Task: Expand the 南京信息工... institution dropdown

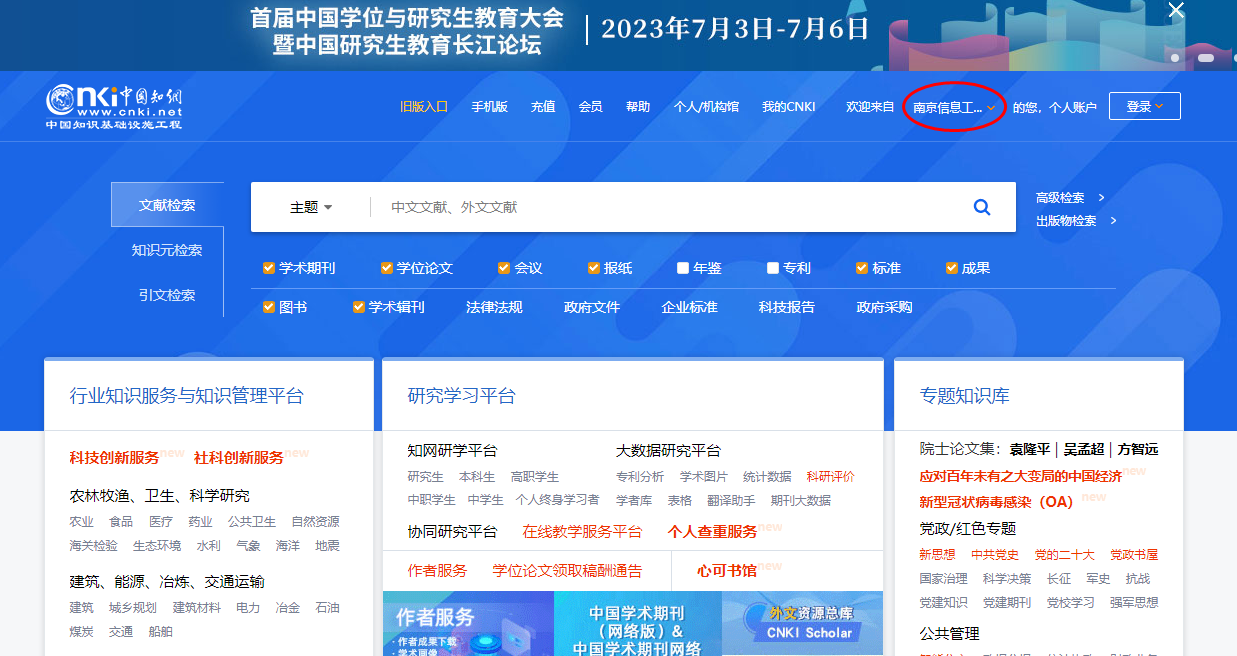Action: point(955,107)
